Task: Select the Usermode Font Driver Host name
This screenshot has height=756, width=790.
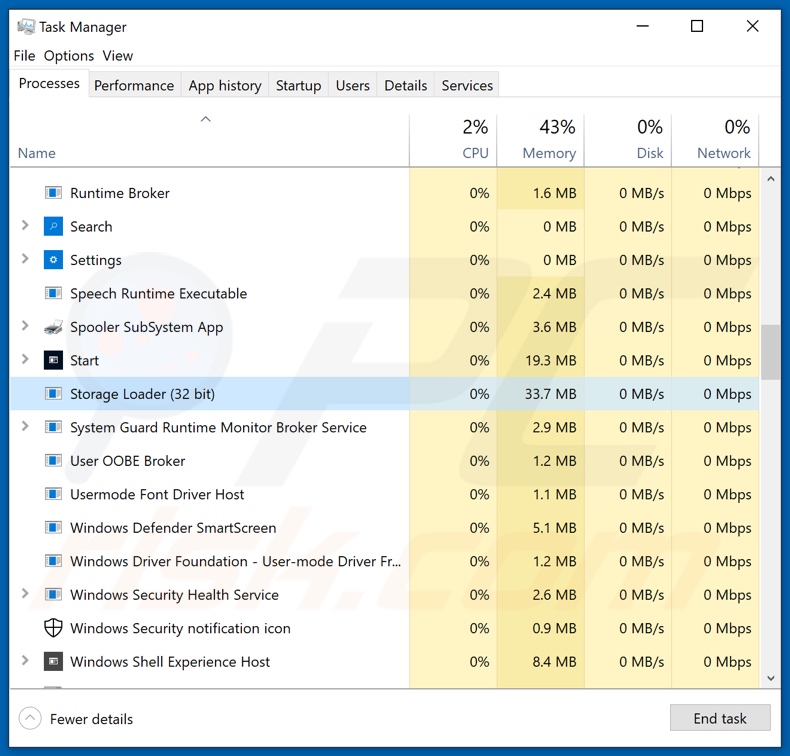Action: 157,494
